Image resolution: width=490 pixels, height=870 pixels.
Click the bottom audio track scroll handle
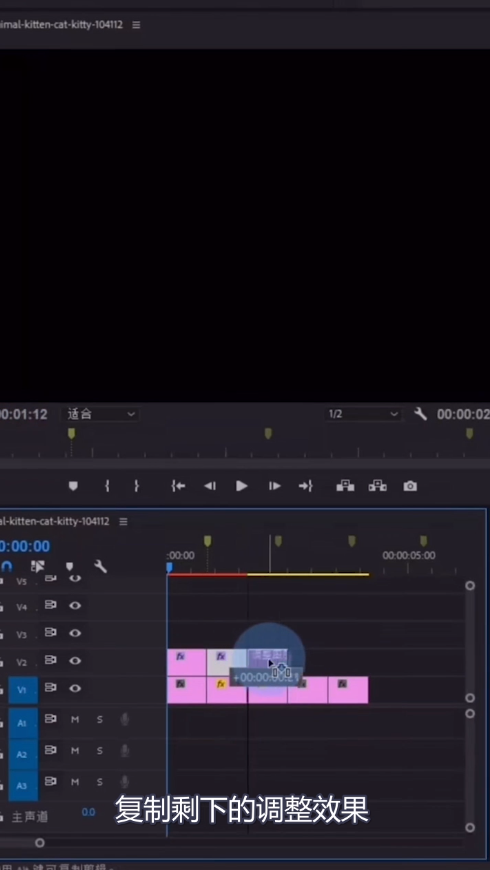pos(470,827)
